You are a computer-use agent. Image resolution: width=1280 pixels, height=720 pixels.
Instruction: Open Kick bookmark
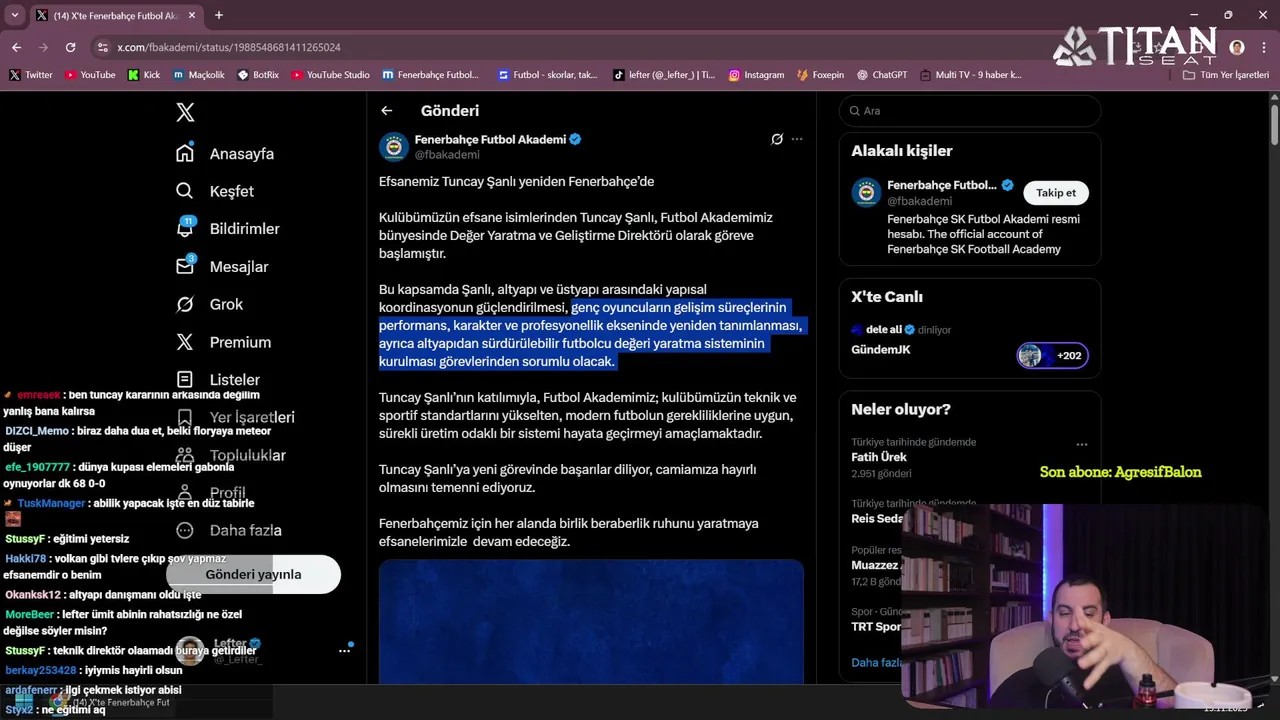click(144, 75)
